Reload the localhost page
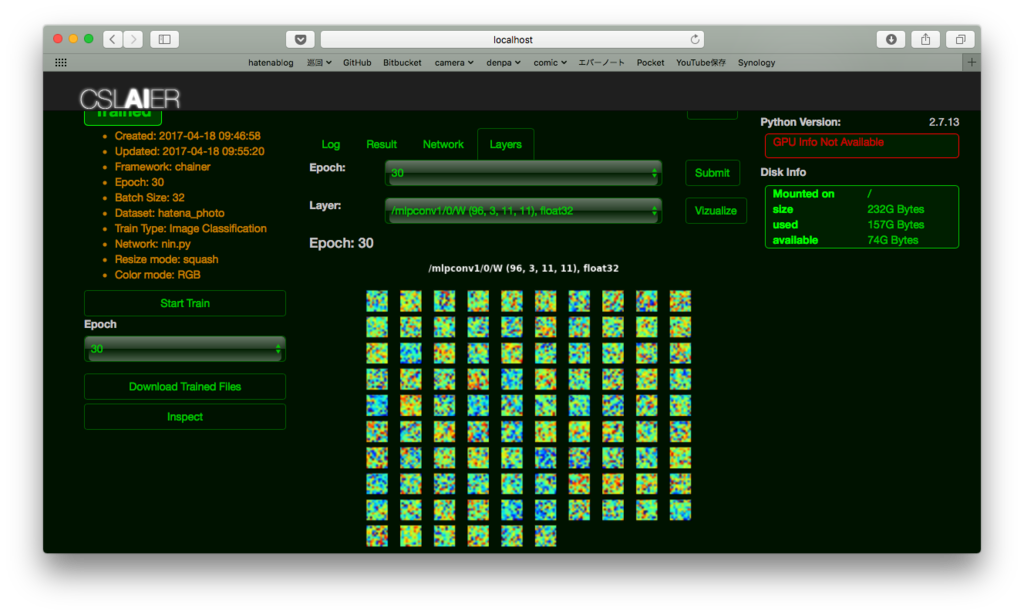Screen dimensions: 1024x615 click(x=695, y=39)
